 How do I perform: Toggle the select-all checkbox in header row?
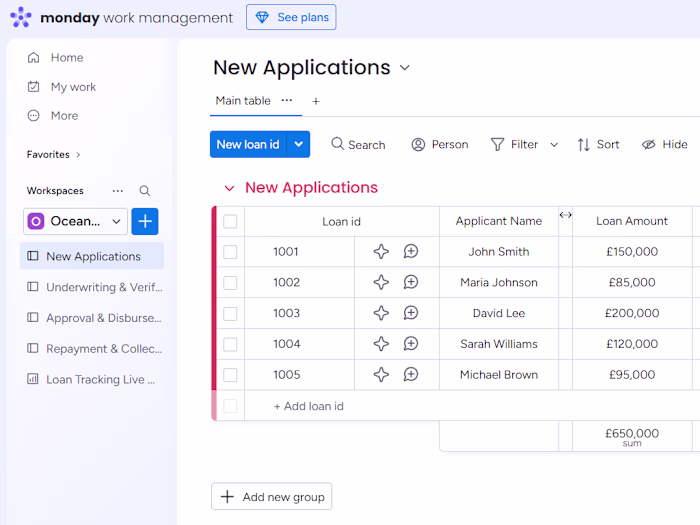pyautogui.click(x=230, y=221)
